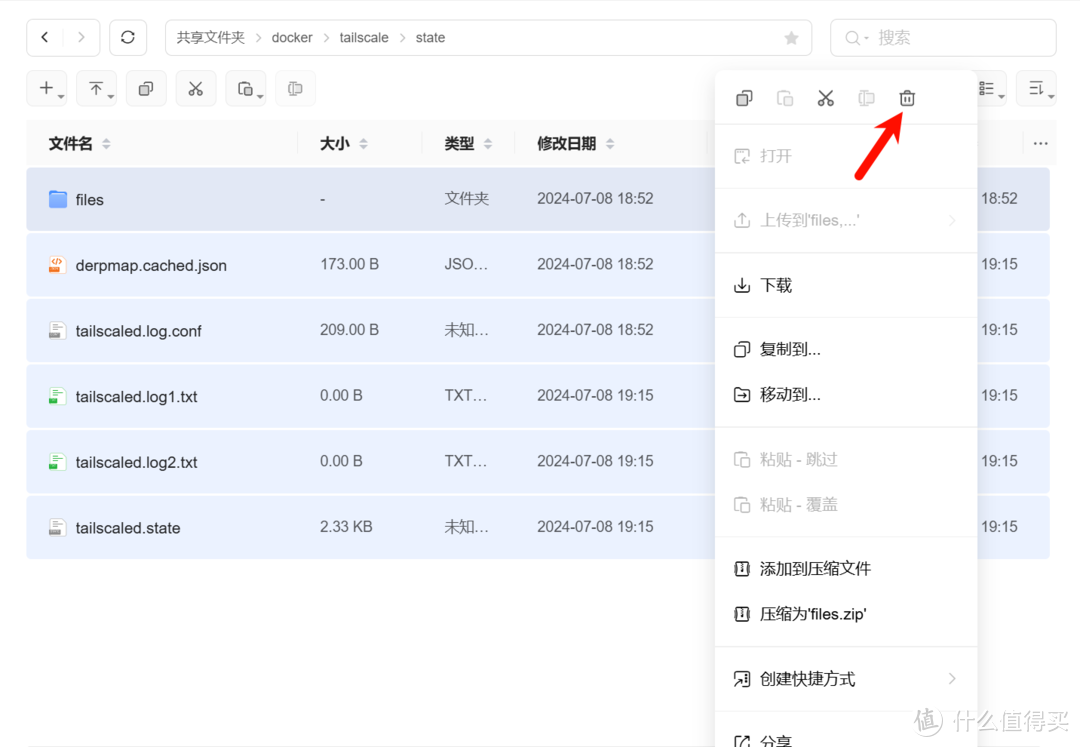The width and height of the screenshot is (1080, 747).
Task: Select the Cut scissors icon on the toolbar
Action: coord(195,88)
